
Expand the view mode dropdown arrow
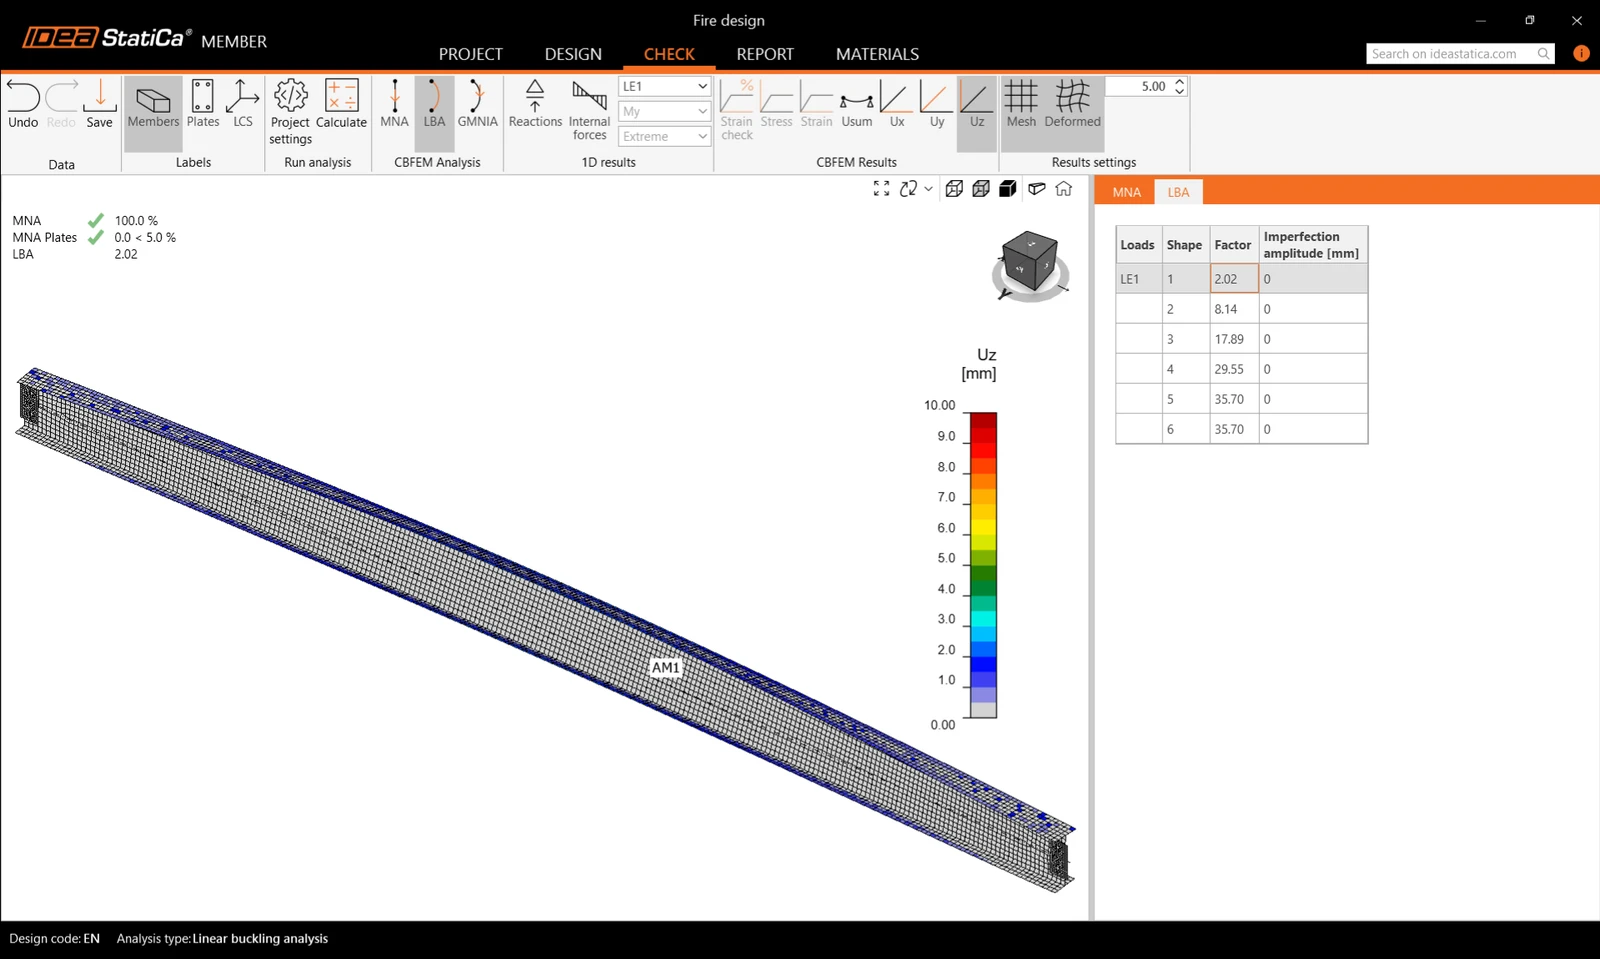click(x=929, y=189)
